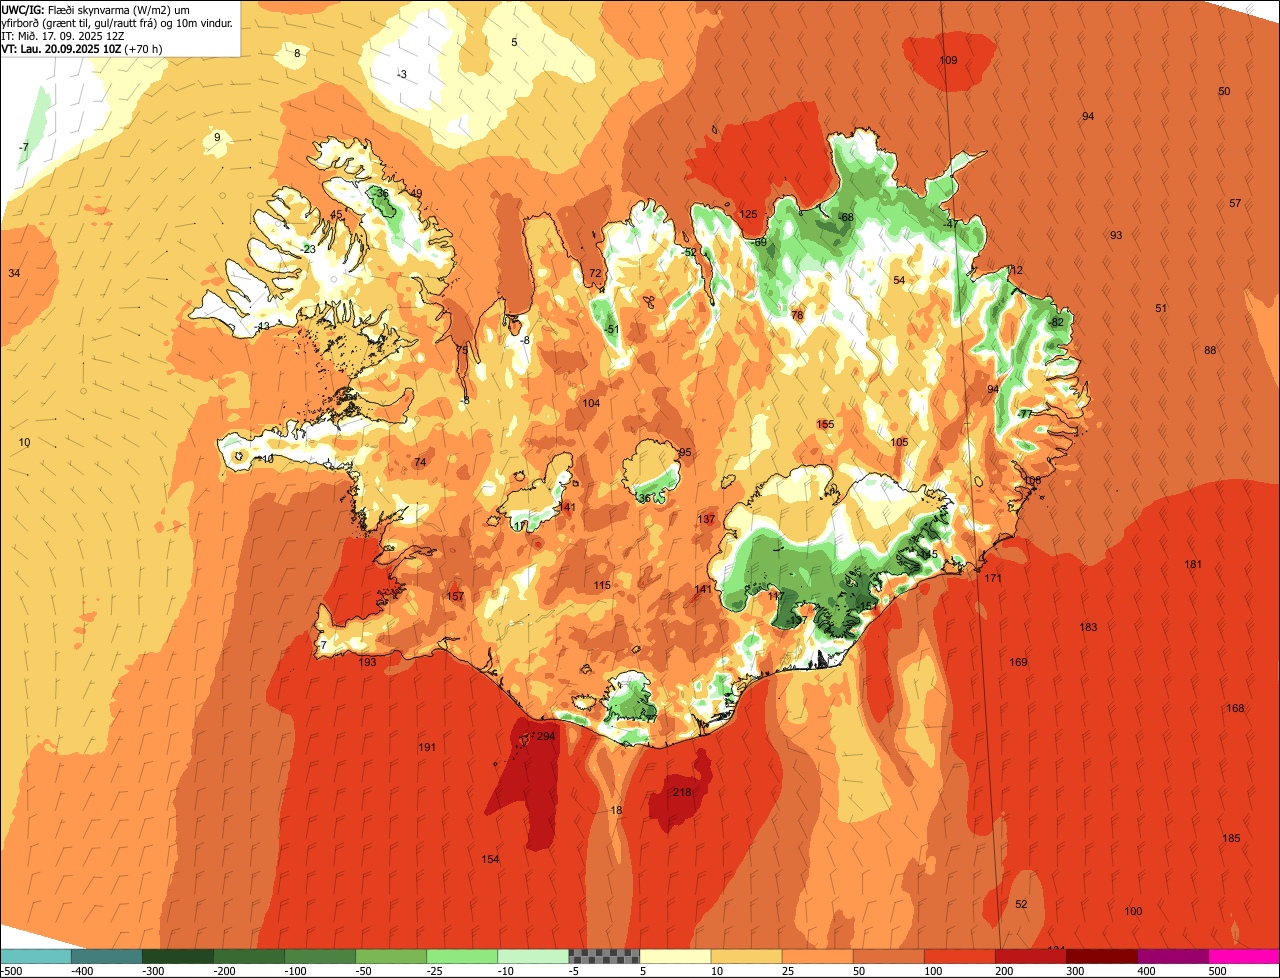Select the IT: Mið. 17. 09. 2025 12Z line

62,35
